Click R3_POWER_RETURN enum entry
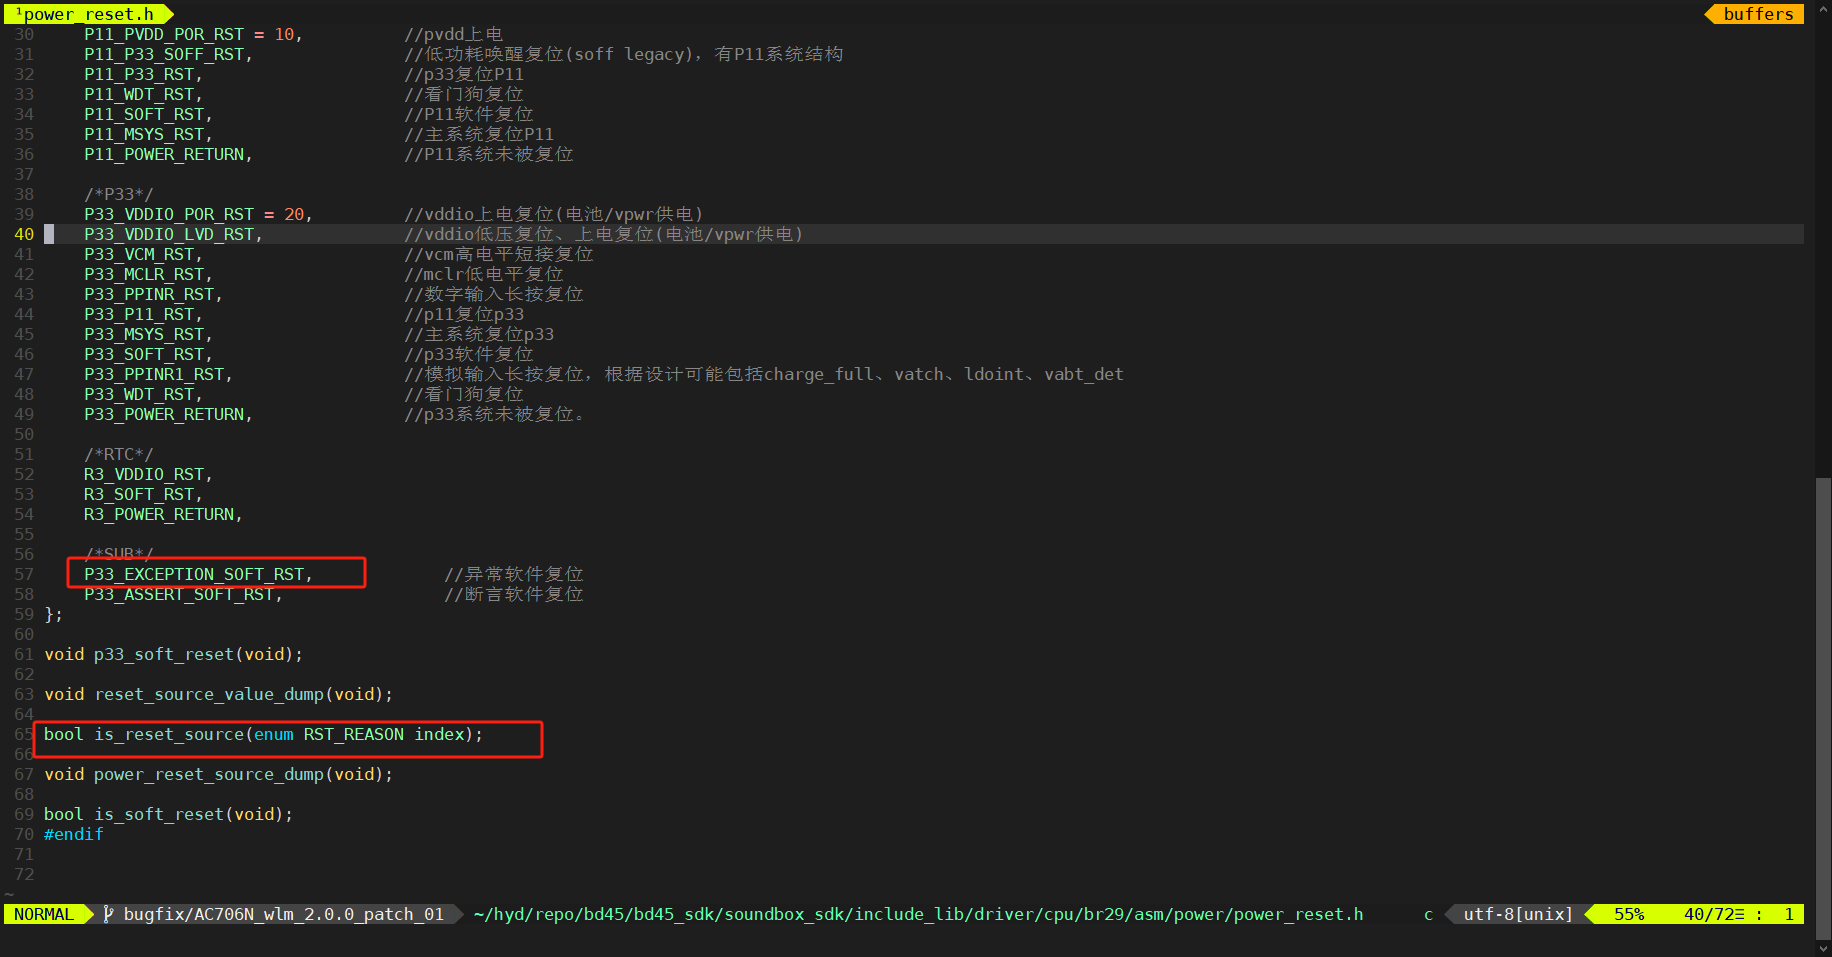The height and width of the screenshot is (957, 1832). [163, 514]
